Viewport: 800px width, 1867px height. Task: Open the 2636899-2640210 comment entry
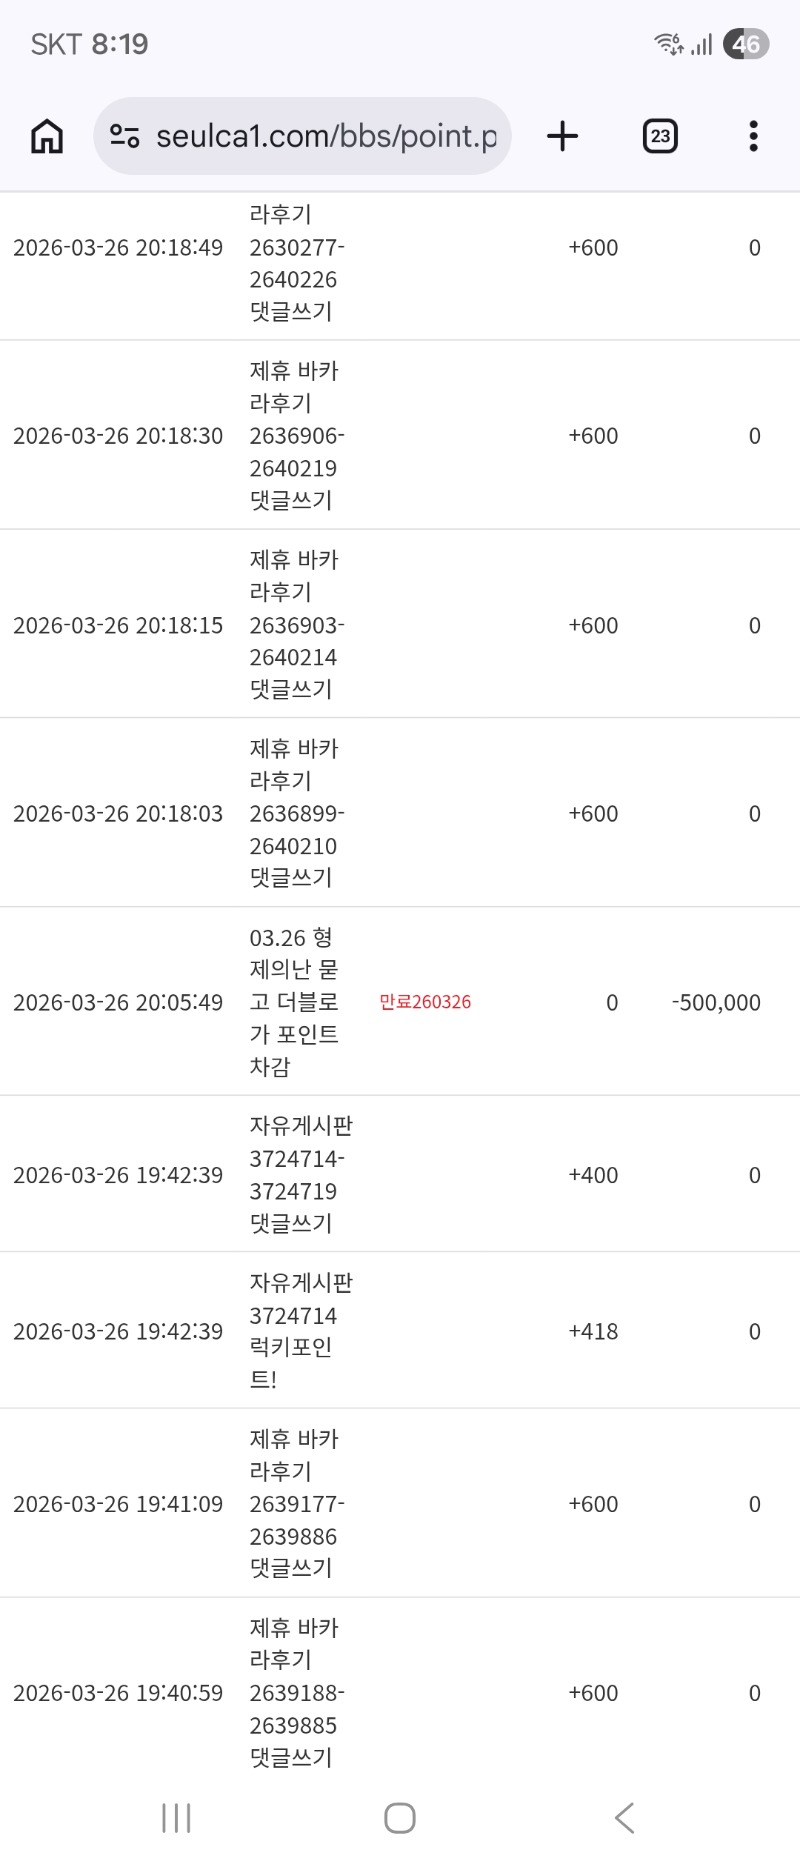296,814
